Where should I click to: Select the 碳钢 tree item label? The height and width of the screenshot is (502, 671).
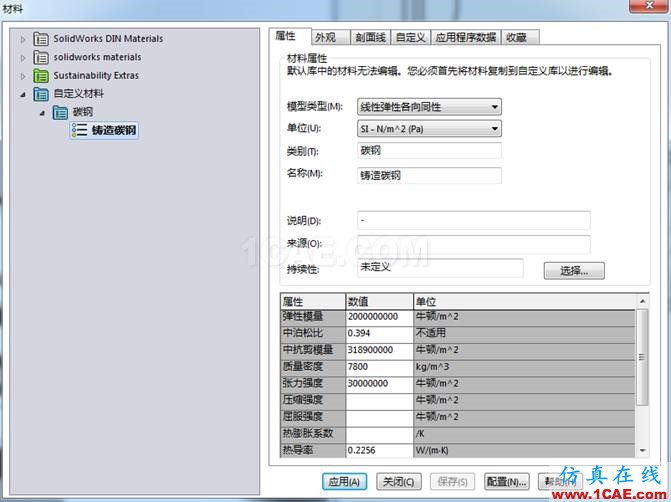click(x=83, y=112)
